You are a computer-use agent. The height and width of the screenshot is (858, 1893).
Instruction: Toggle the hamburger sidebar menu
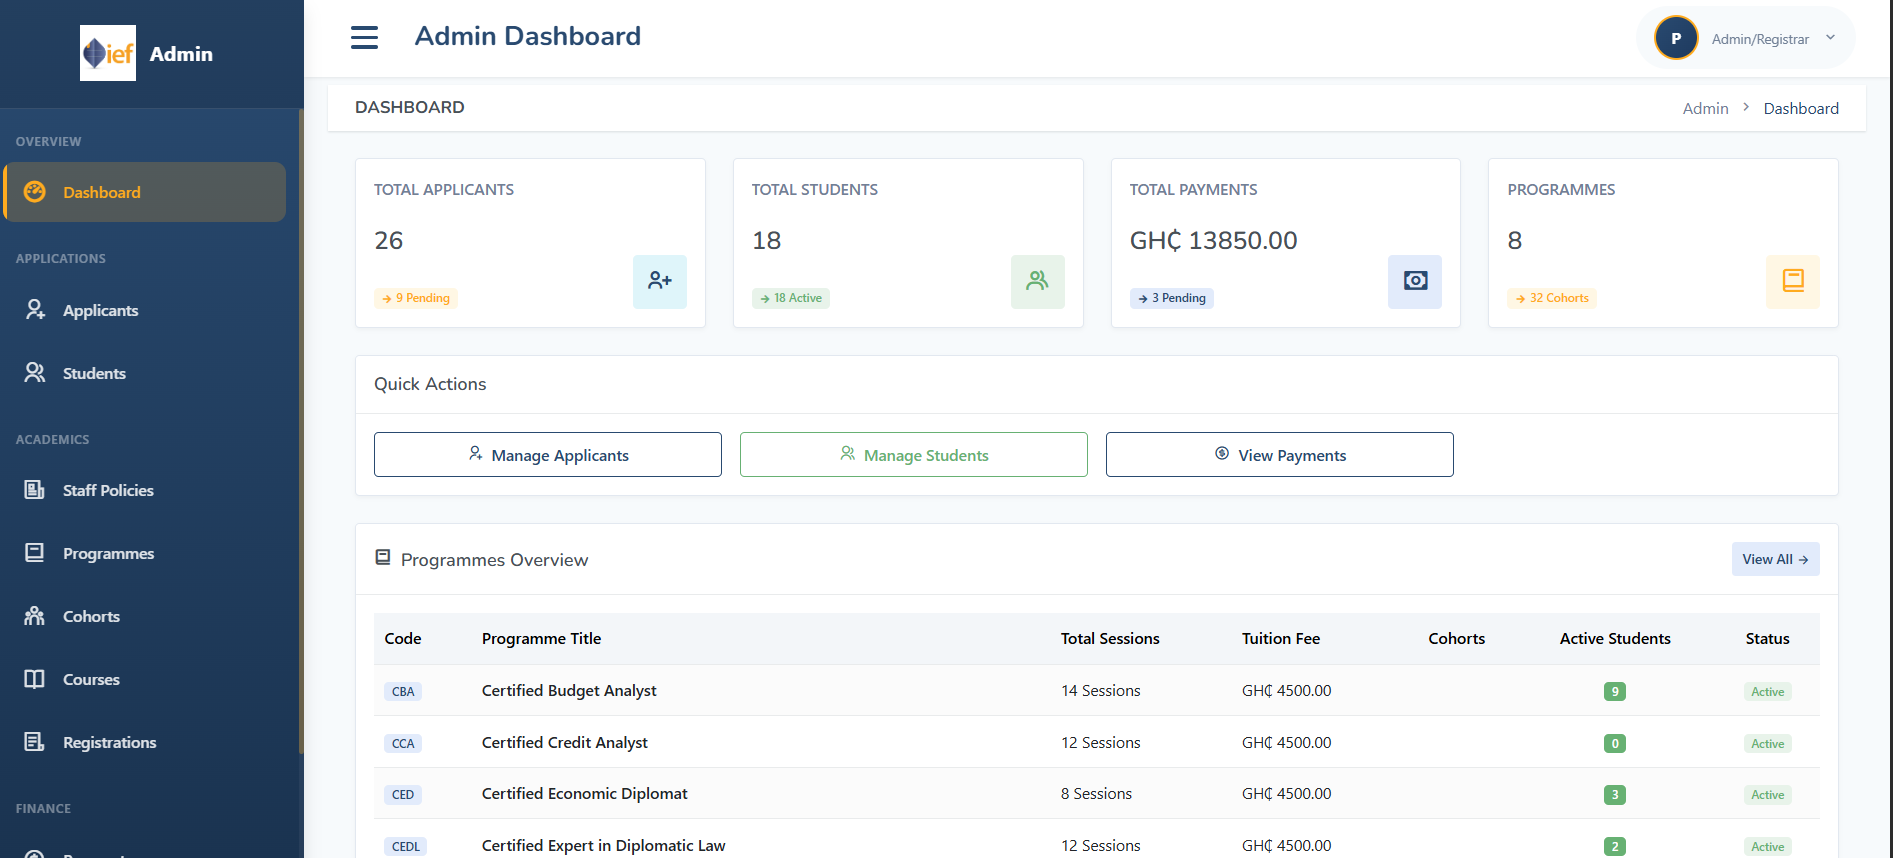[x=364, y=38]
